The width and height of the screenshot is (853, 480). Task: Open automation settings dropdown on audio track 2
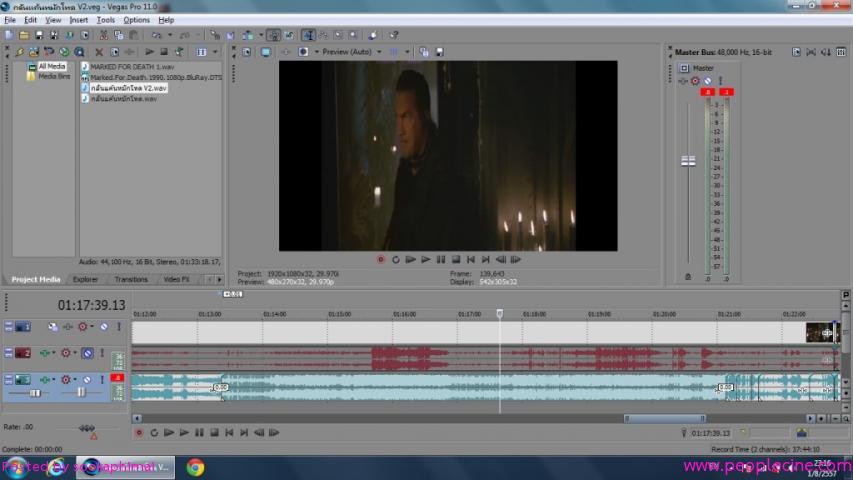[x=53, y=353]
